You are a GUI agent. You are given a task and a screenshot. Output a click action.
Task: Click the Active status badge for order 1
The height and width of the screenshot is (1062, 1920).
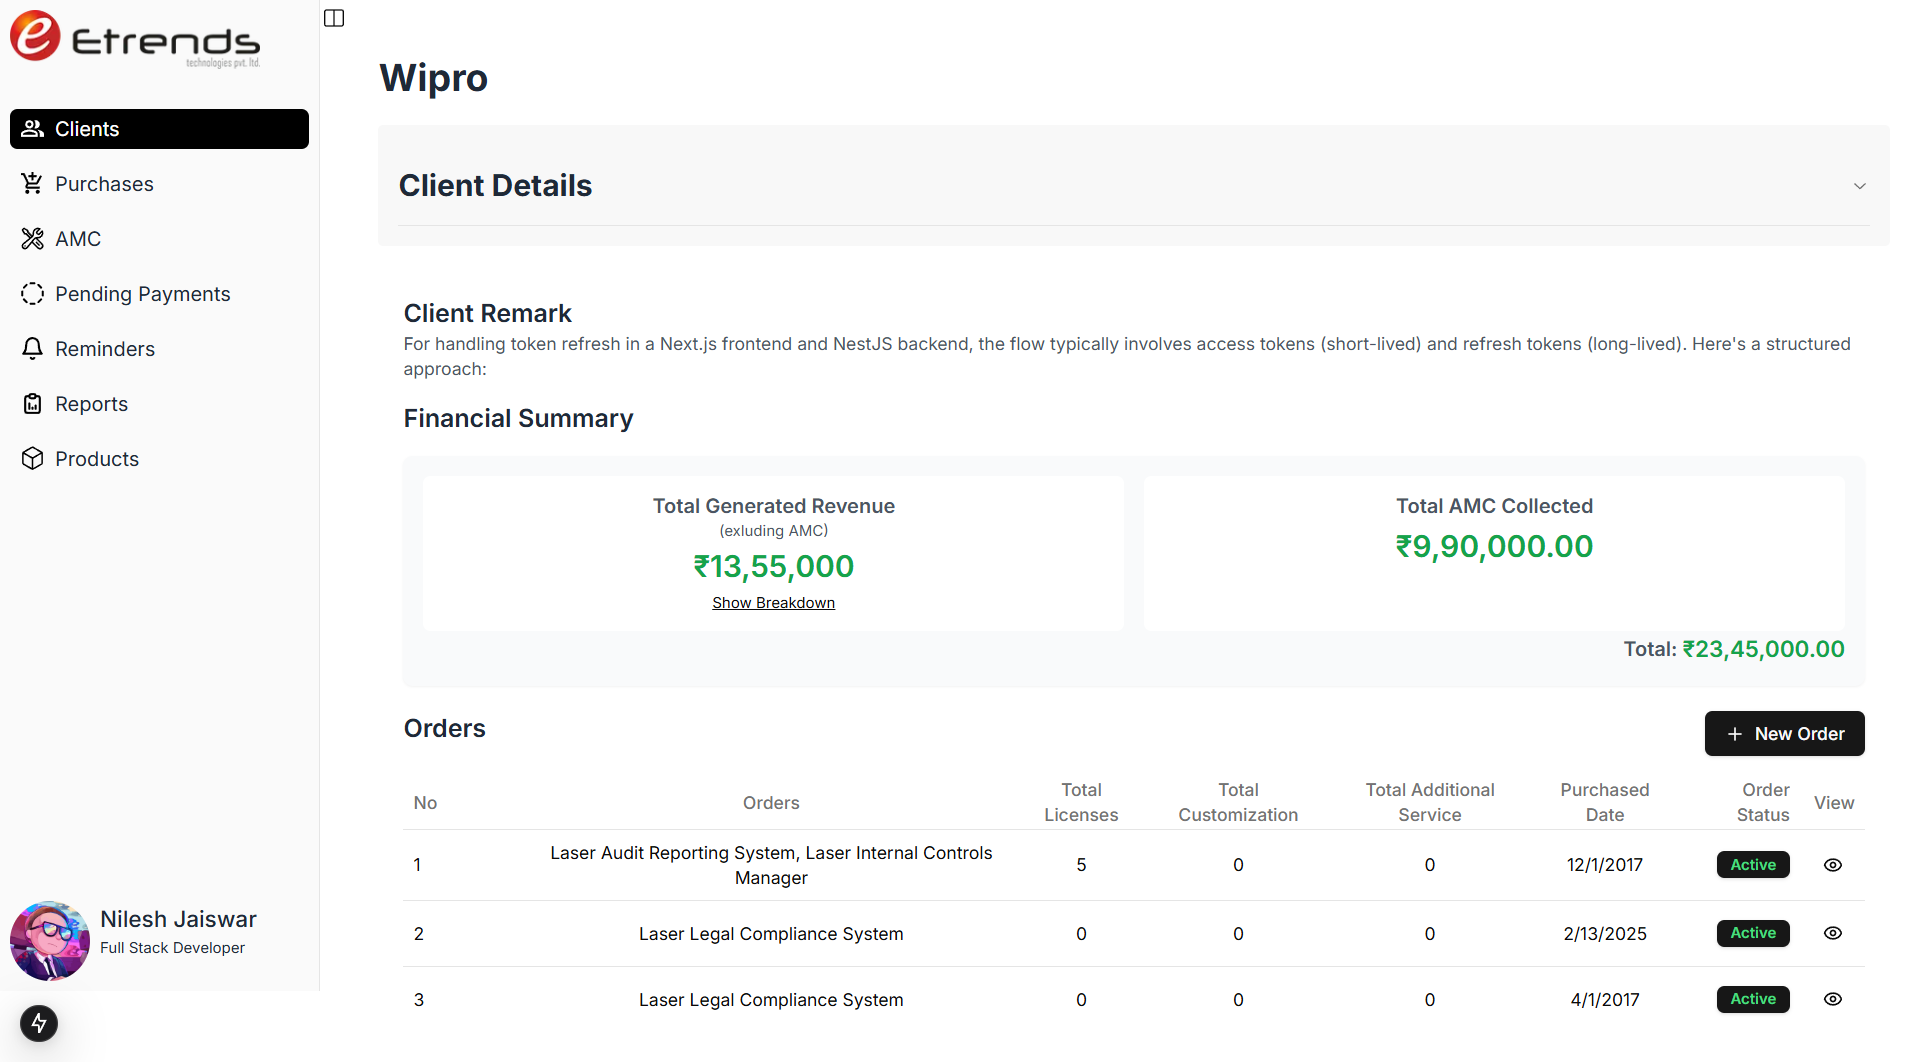coord(1753,865)
